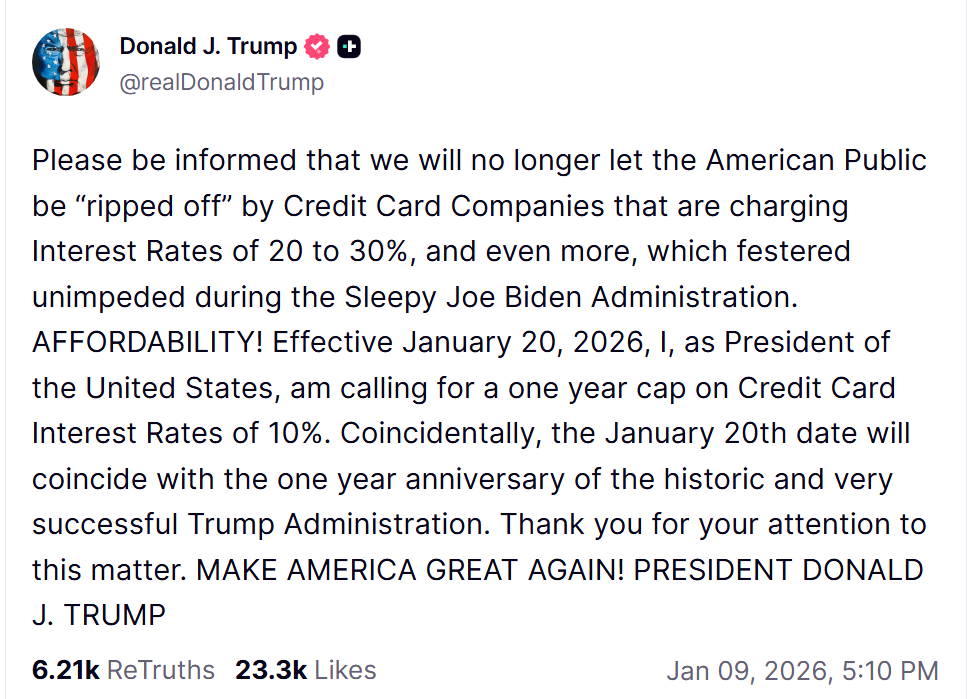View the 23.3k Likes count
This screenshot has height=699, width=968.
(270, 670)
